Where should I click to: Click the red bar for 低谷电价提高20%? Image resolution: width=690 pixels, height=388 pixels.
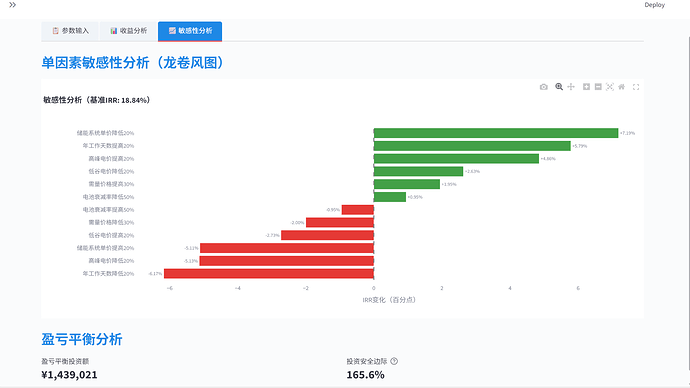tap(327, 235)
